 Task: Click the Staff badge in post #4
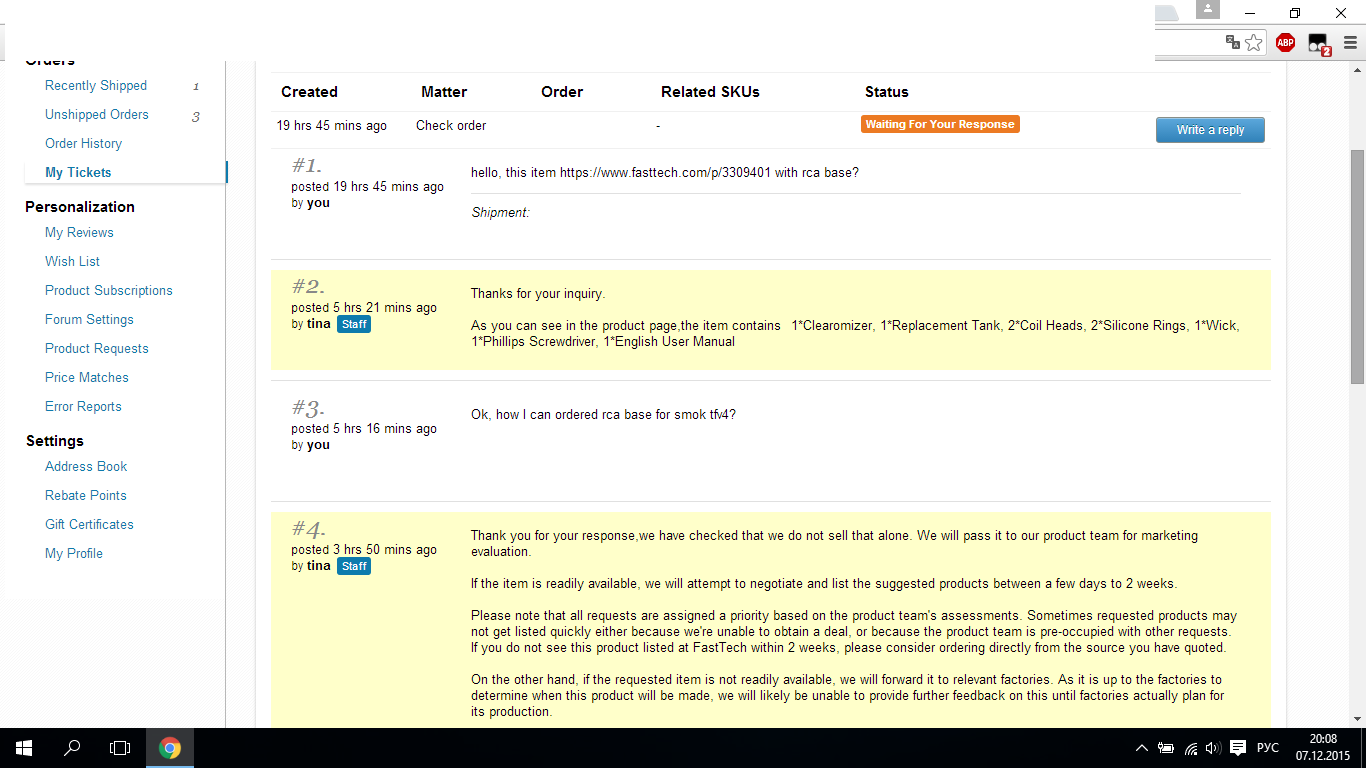pyautogui.click(x=354, y=566)
